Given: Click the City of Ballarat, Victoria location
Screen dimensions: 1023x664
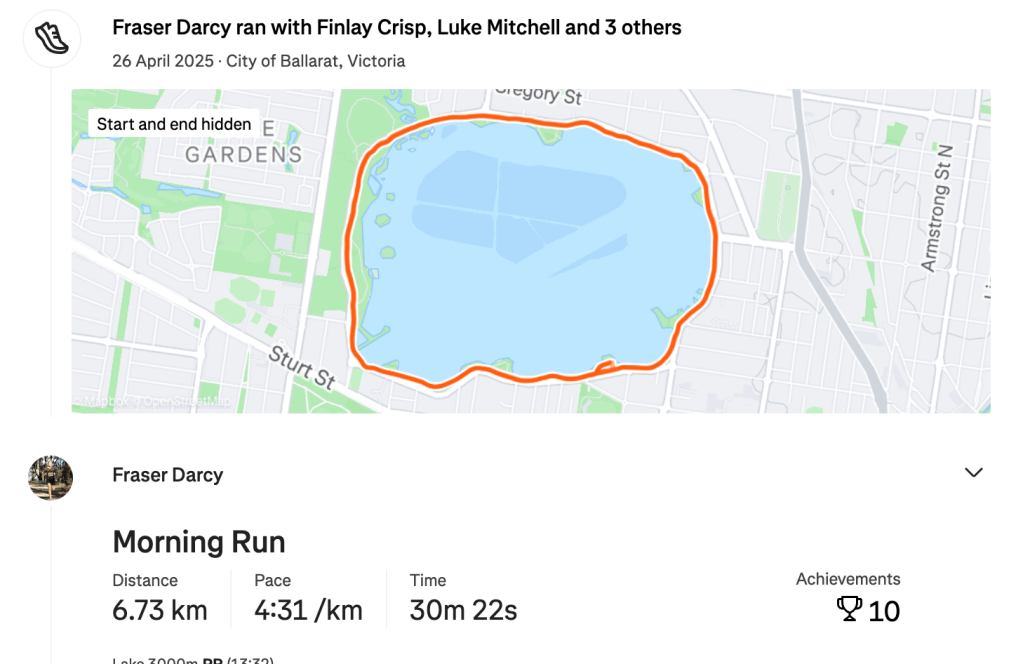Looking at the screenshot, I should pos(315,61).
